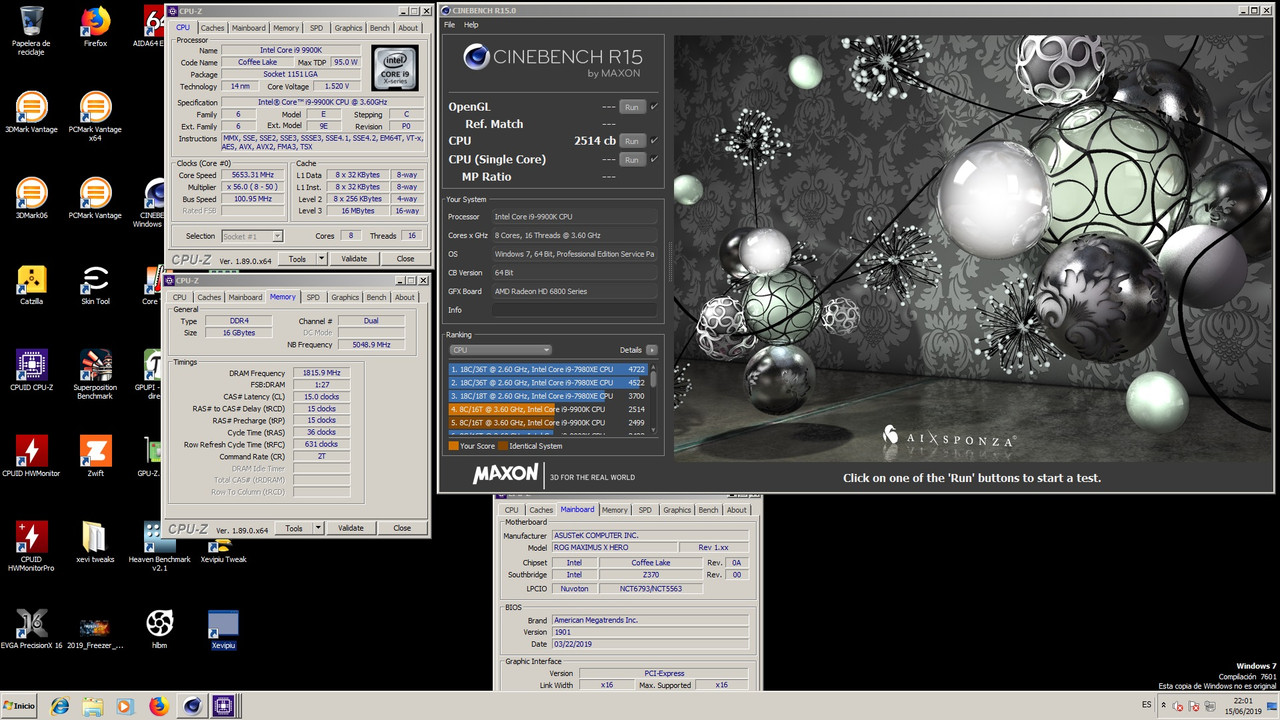Screen dimensions: 1280x720
Task: Toggle the CPU (Single Core) test checkmark
Action: click(x=654, y=159)
